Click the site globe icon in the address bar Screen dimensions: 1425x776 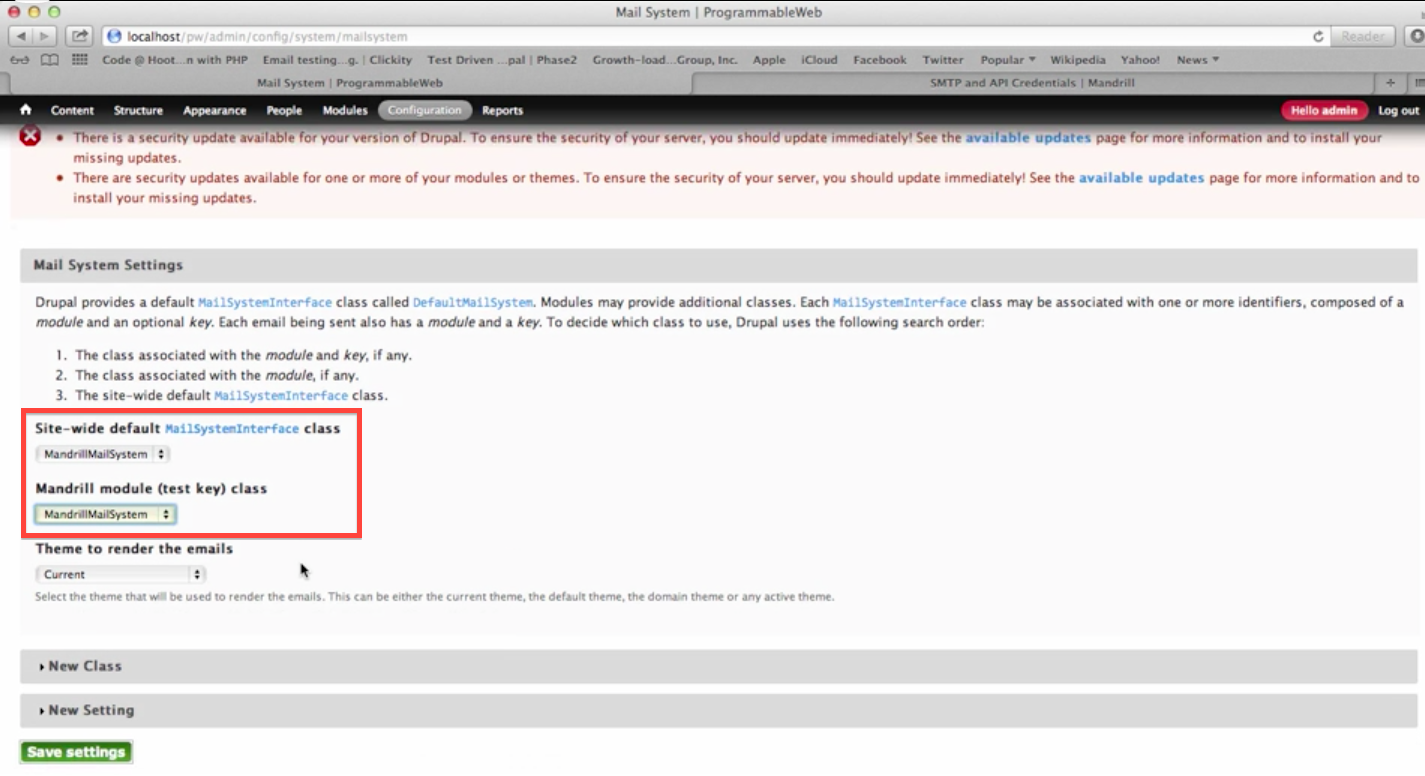click(114, 36)
